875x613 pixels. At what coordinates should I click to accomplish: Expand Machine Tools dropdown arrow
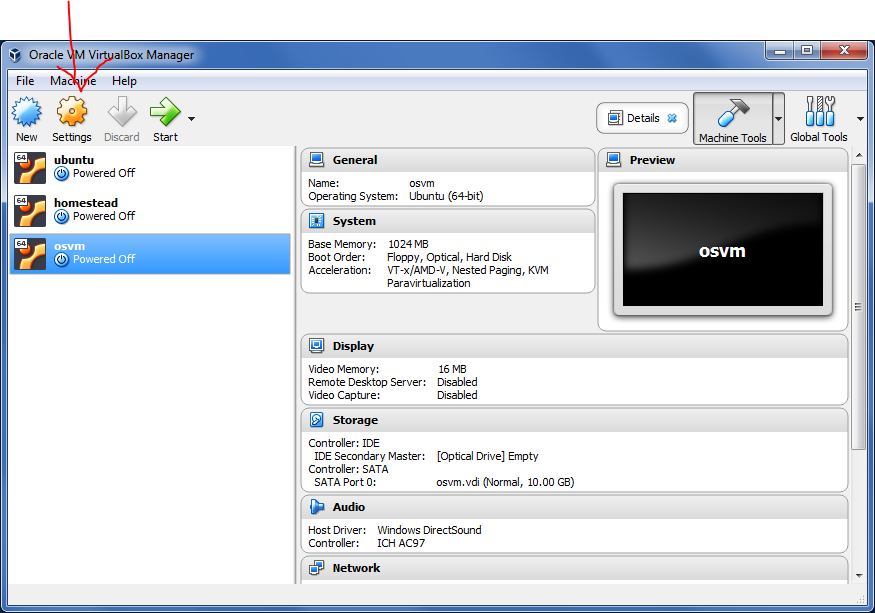pyautogui.click(x=778, y=118)
